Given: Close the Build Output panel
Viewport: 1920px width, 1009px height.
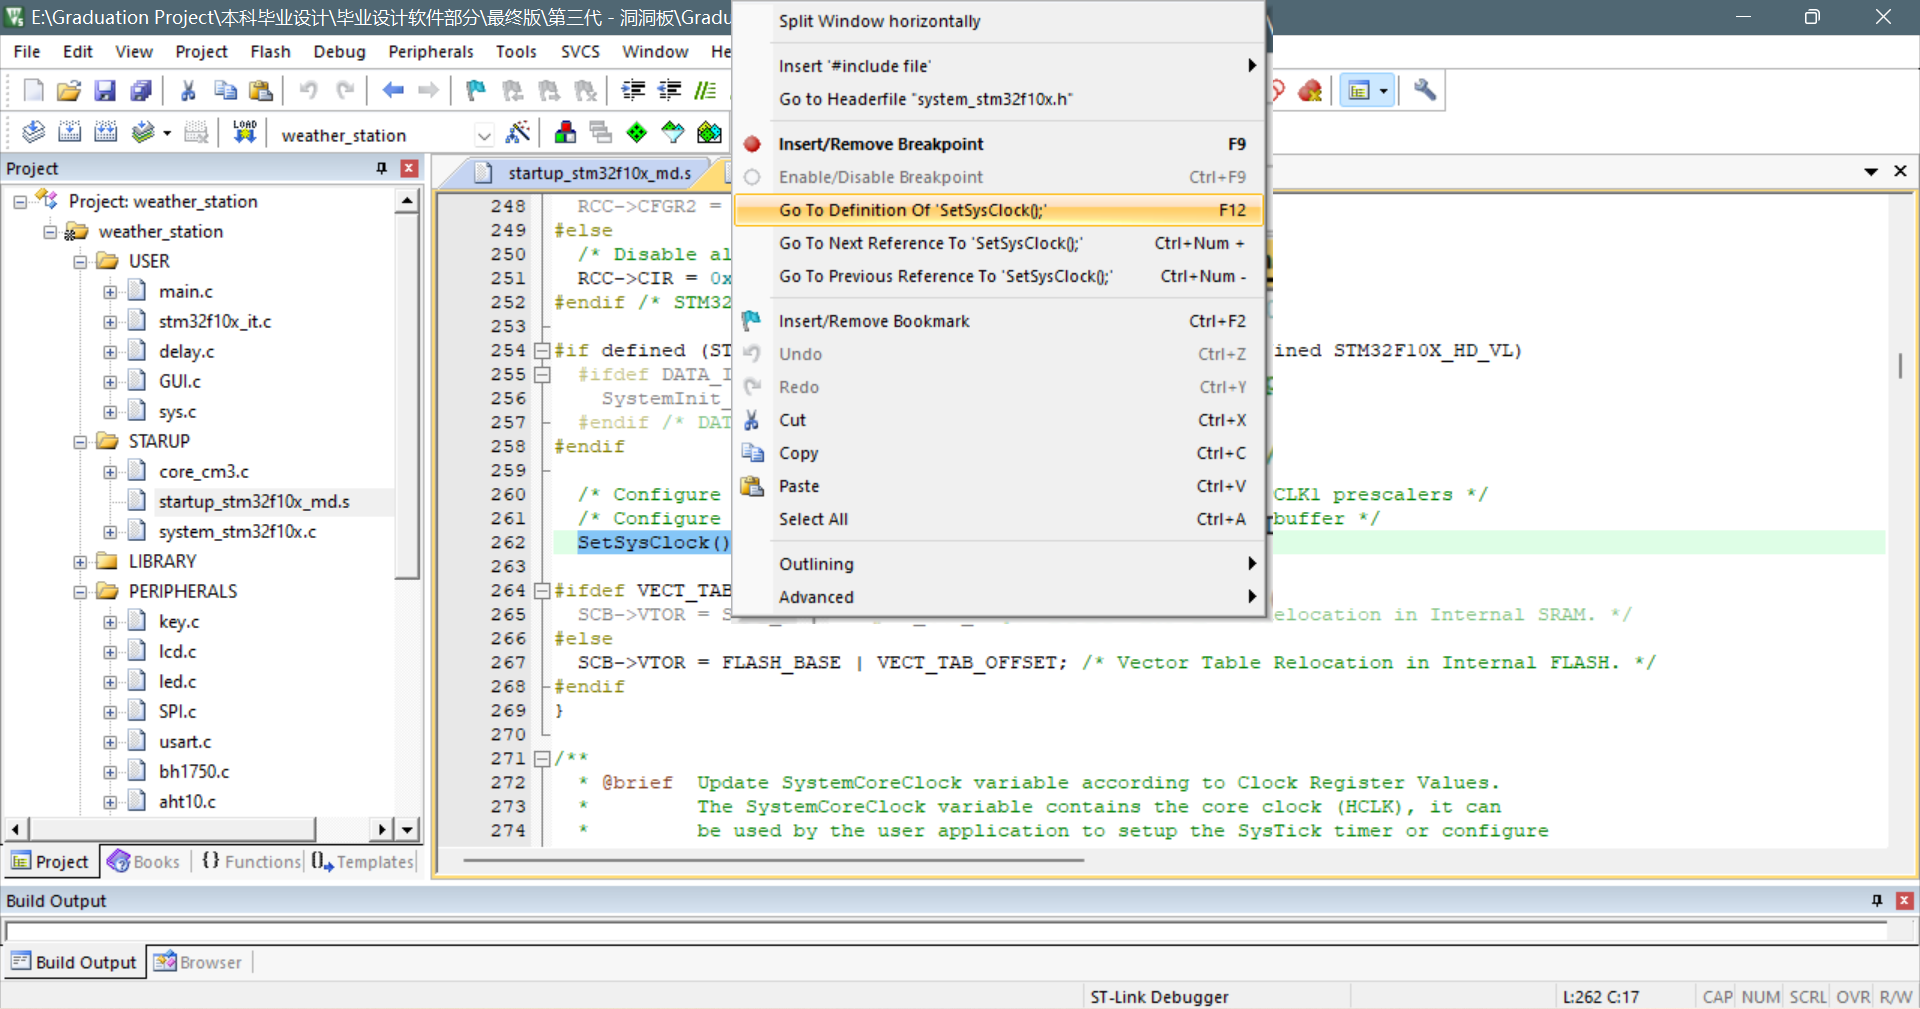Looking at the screenshot, I should click(1904, 900).
